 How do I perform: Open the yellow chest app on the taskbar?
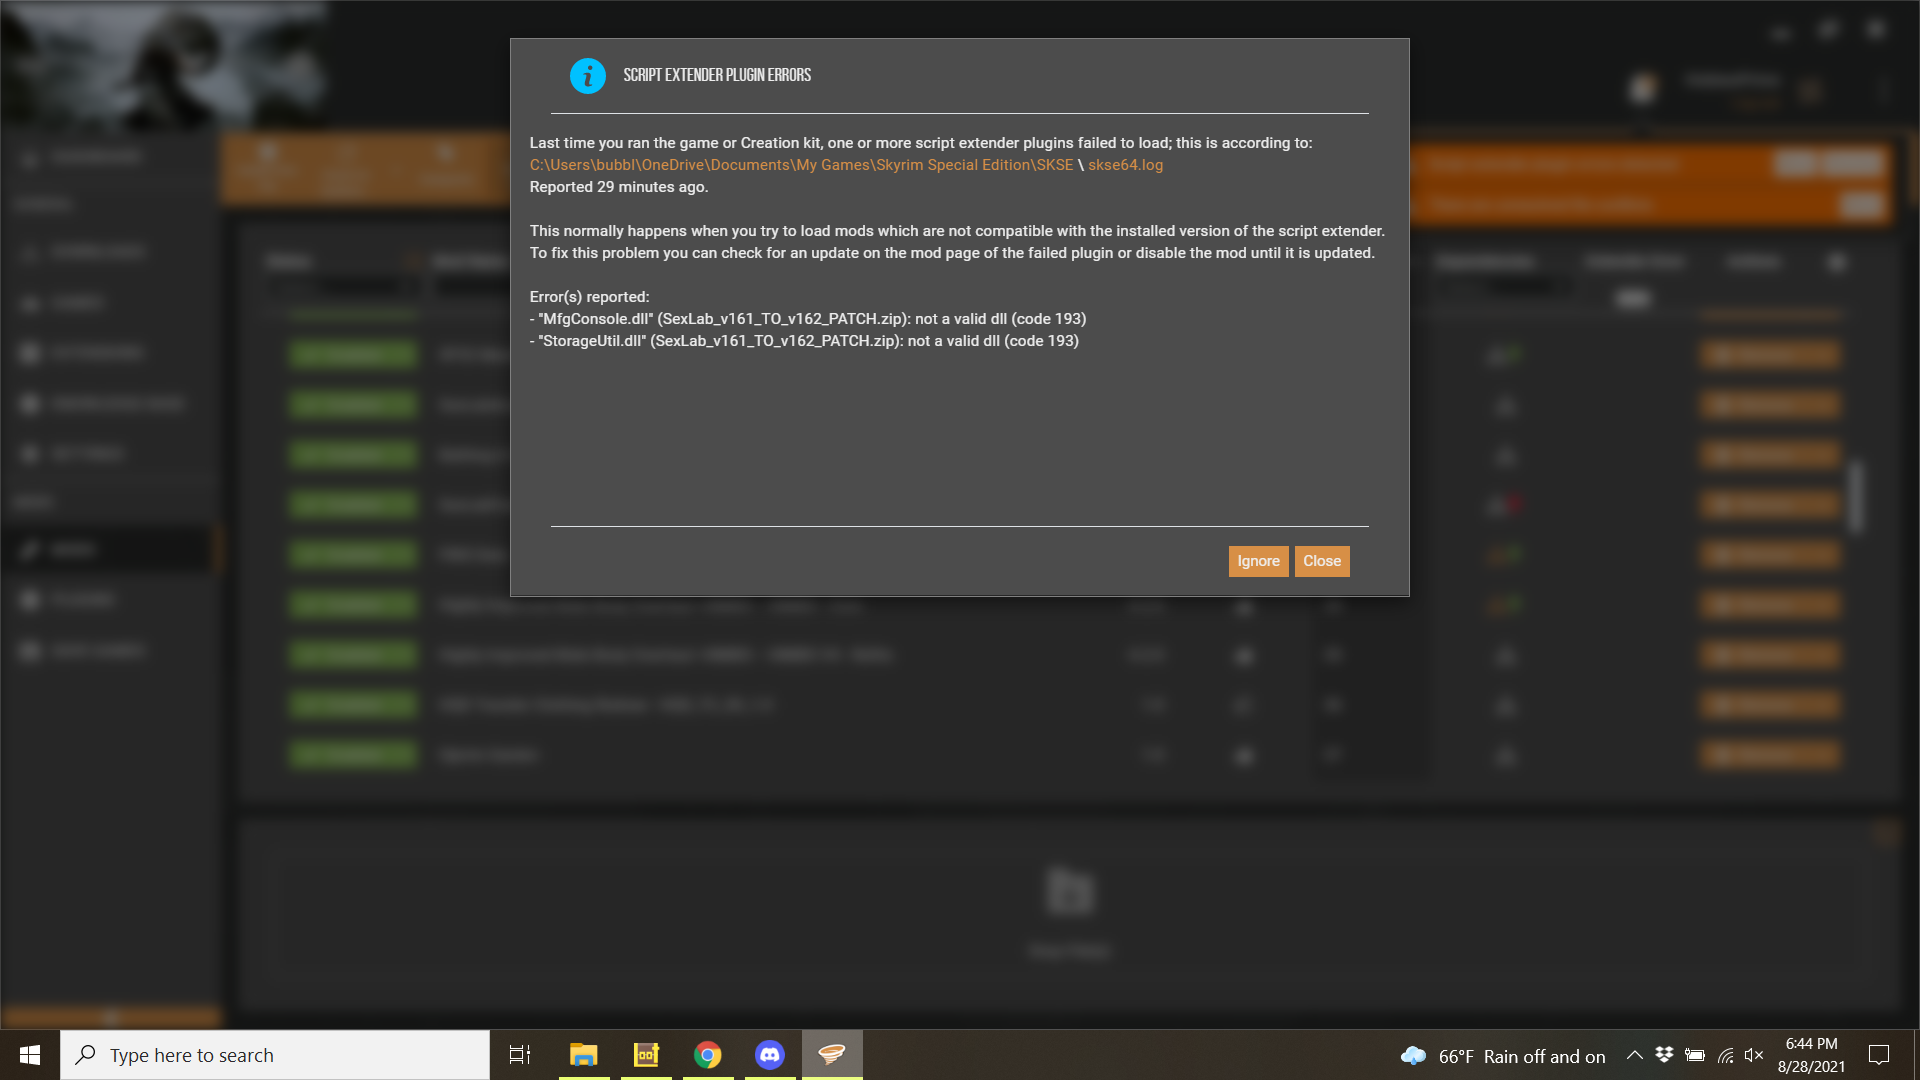pyautogui.click(x=646, y=1055)
